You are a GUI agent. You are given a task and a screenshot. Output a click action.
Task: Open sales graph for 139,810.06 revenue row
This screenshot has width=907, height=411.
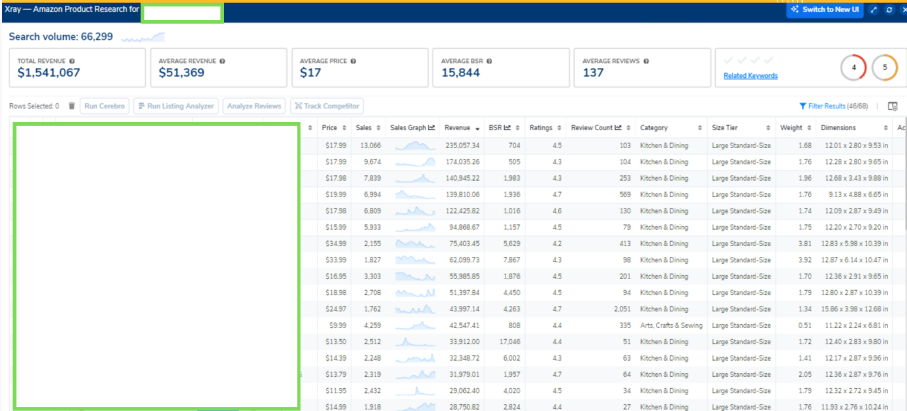tap(415, 194)
